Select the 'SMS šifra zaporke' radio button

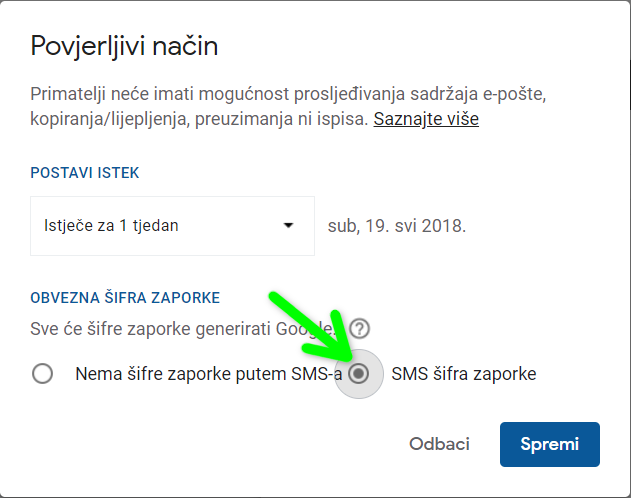pos(360,374)
